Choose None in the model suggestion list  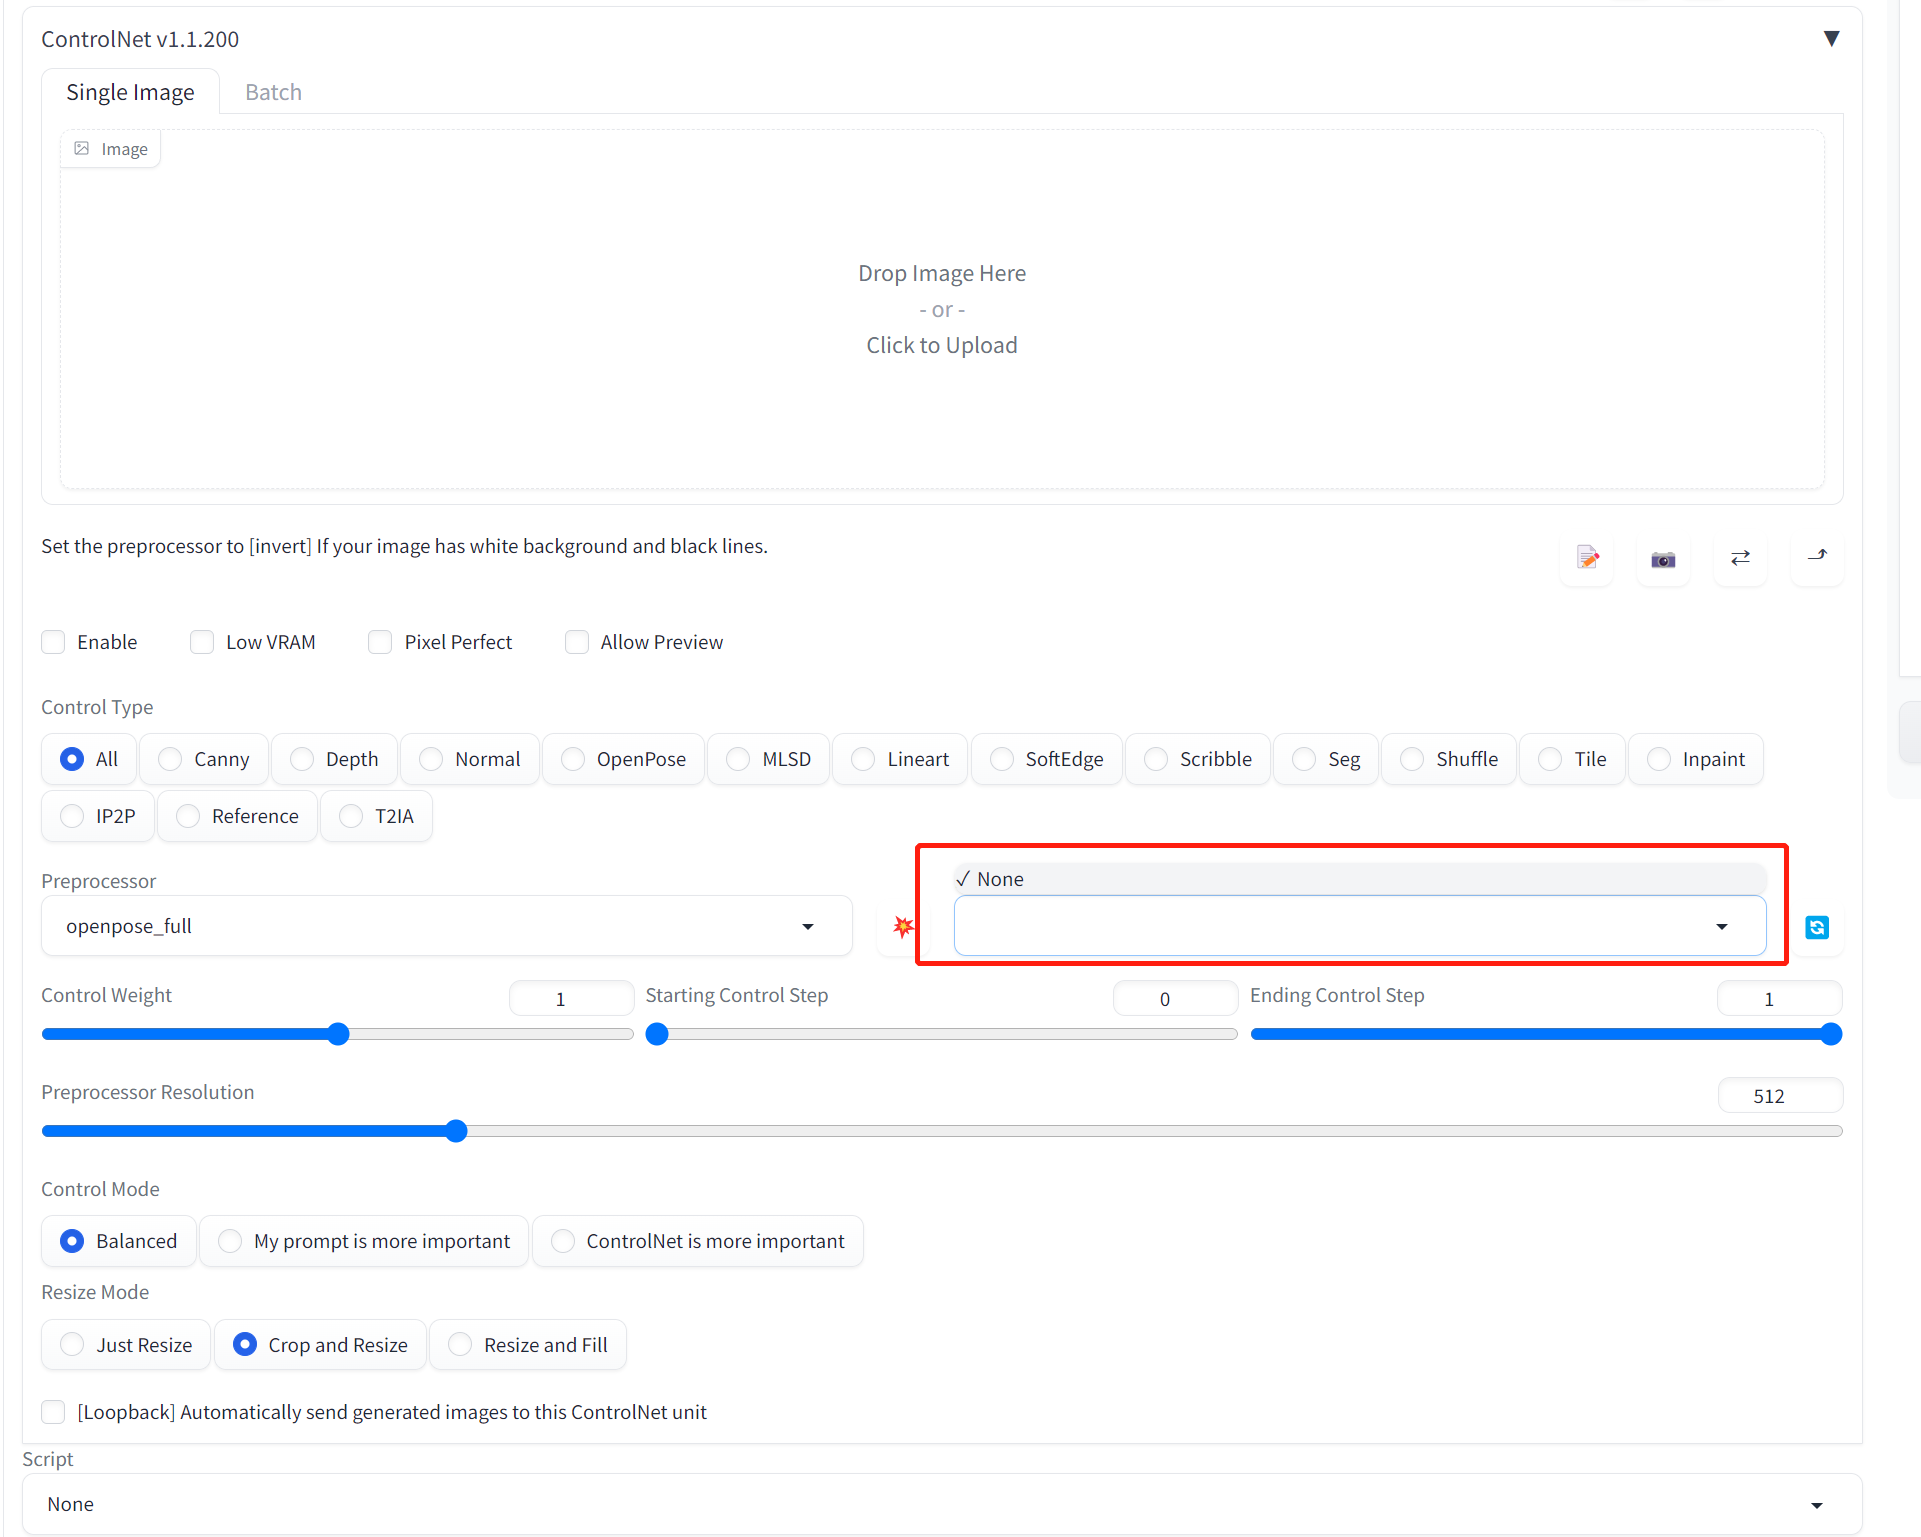coord(1001,878)
